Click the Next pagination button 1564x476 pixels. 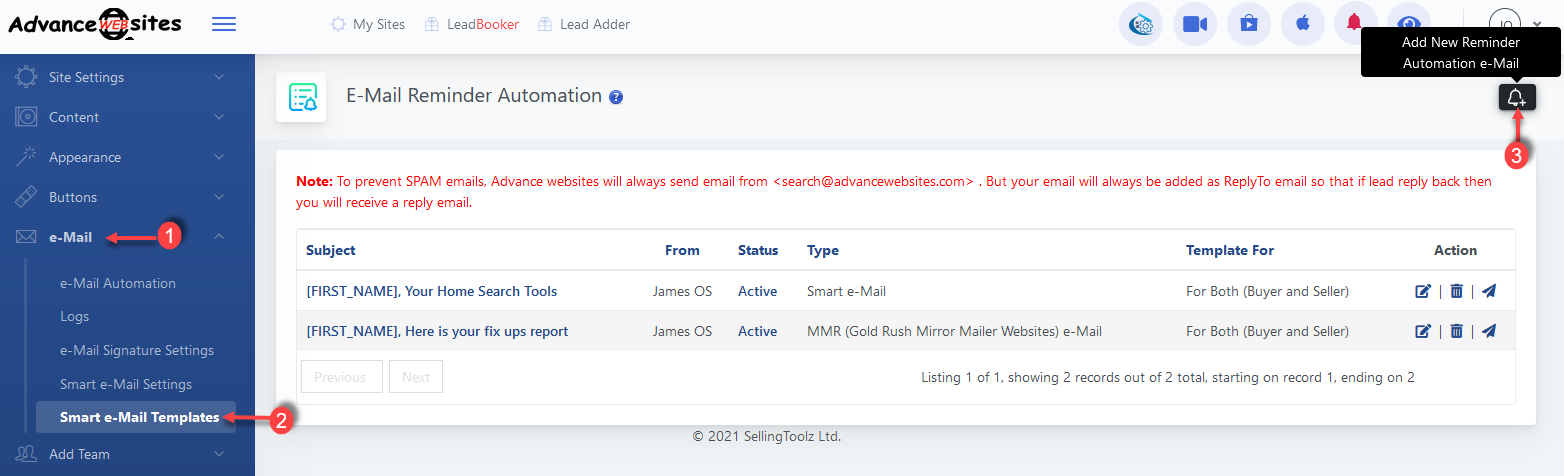(415, 377)
